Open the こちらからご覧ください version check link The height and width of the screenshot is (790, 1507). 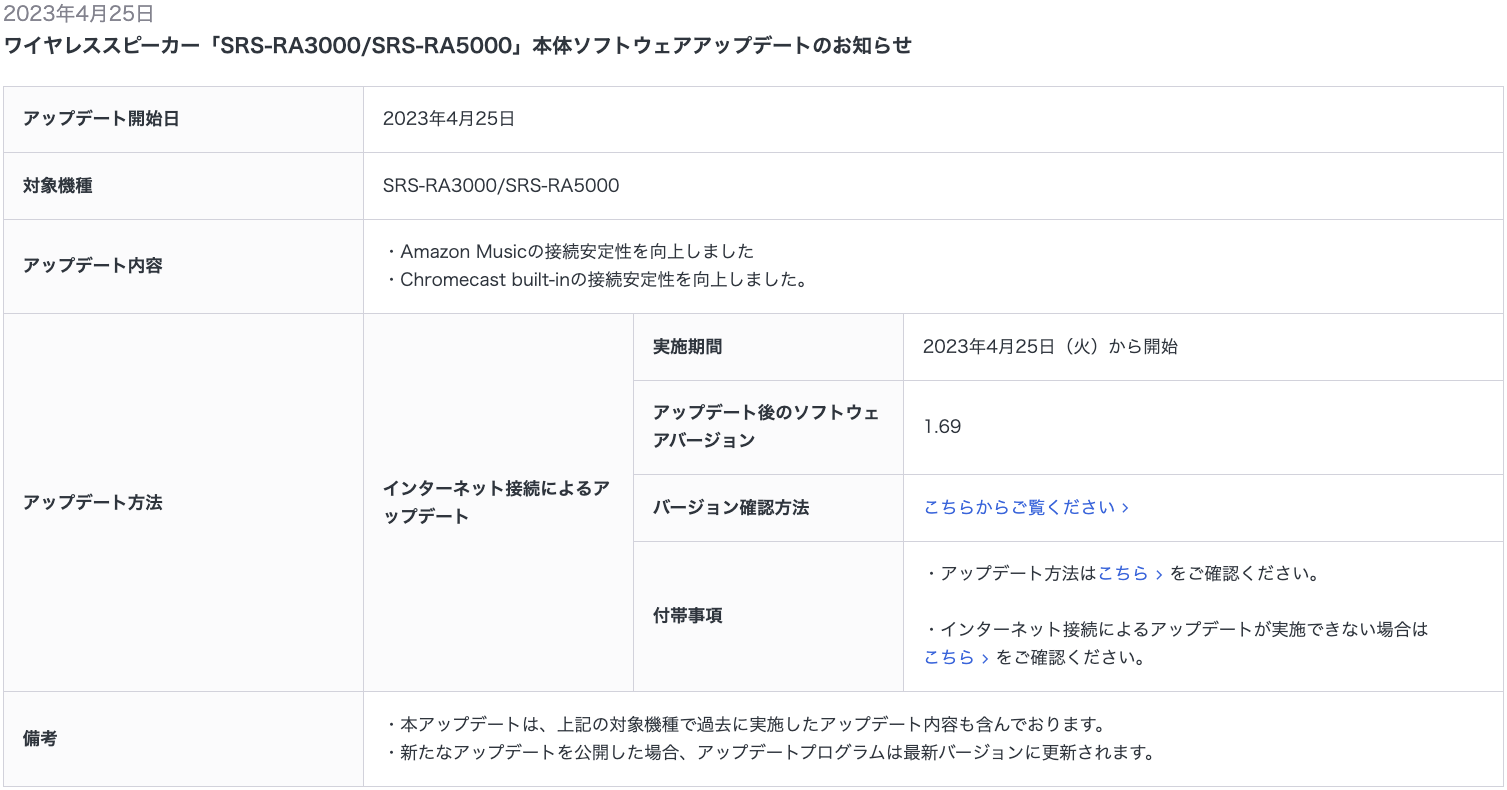(1025, 508)
